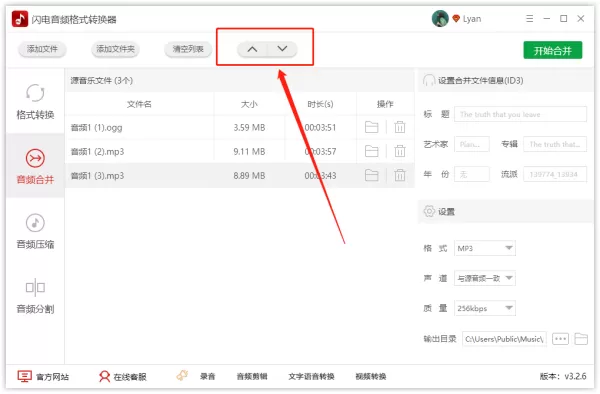Click the Lyan username
Viewport: 600px width, 394px height.
(472, 19)
